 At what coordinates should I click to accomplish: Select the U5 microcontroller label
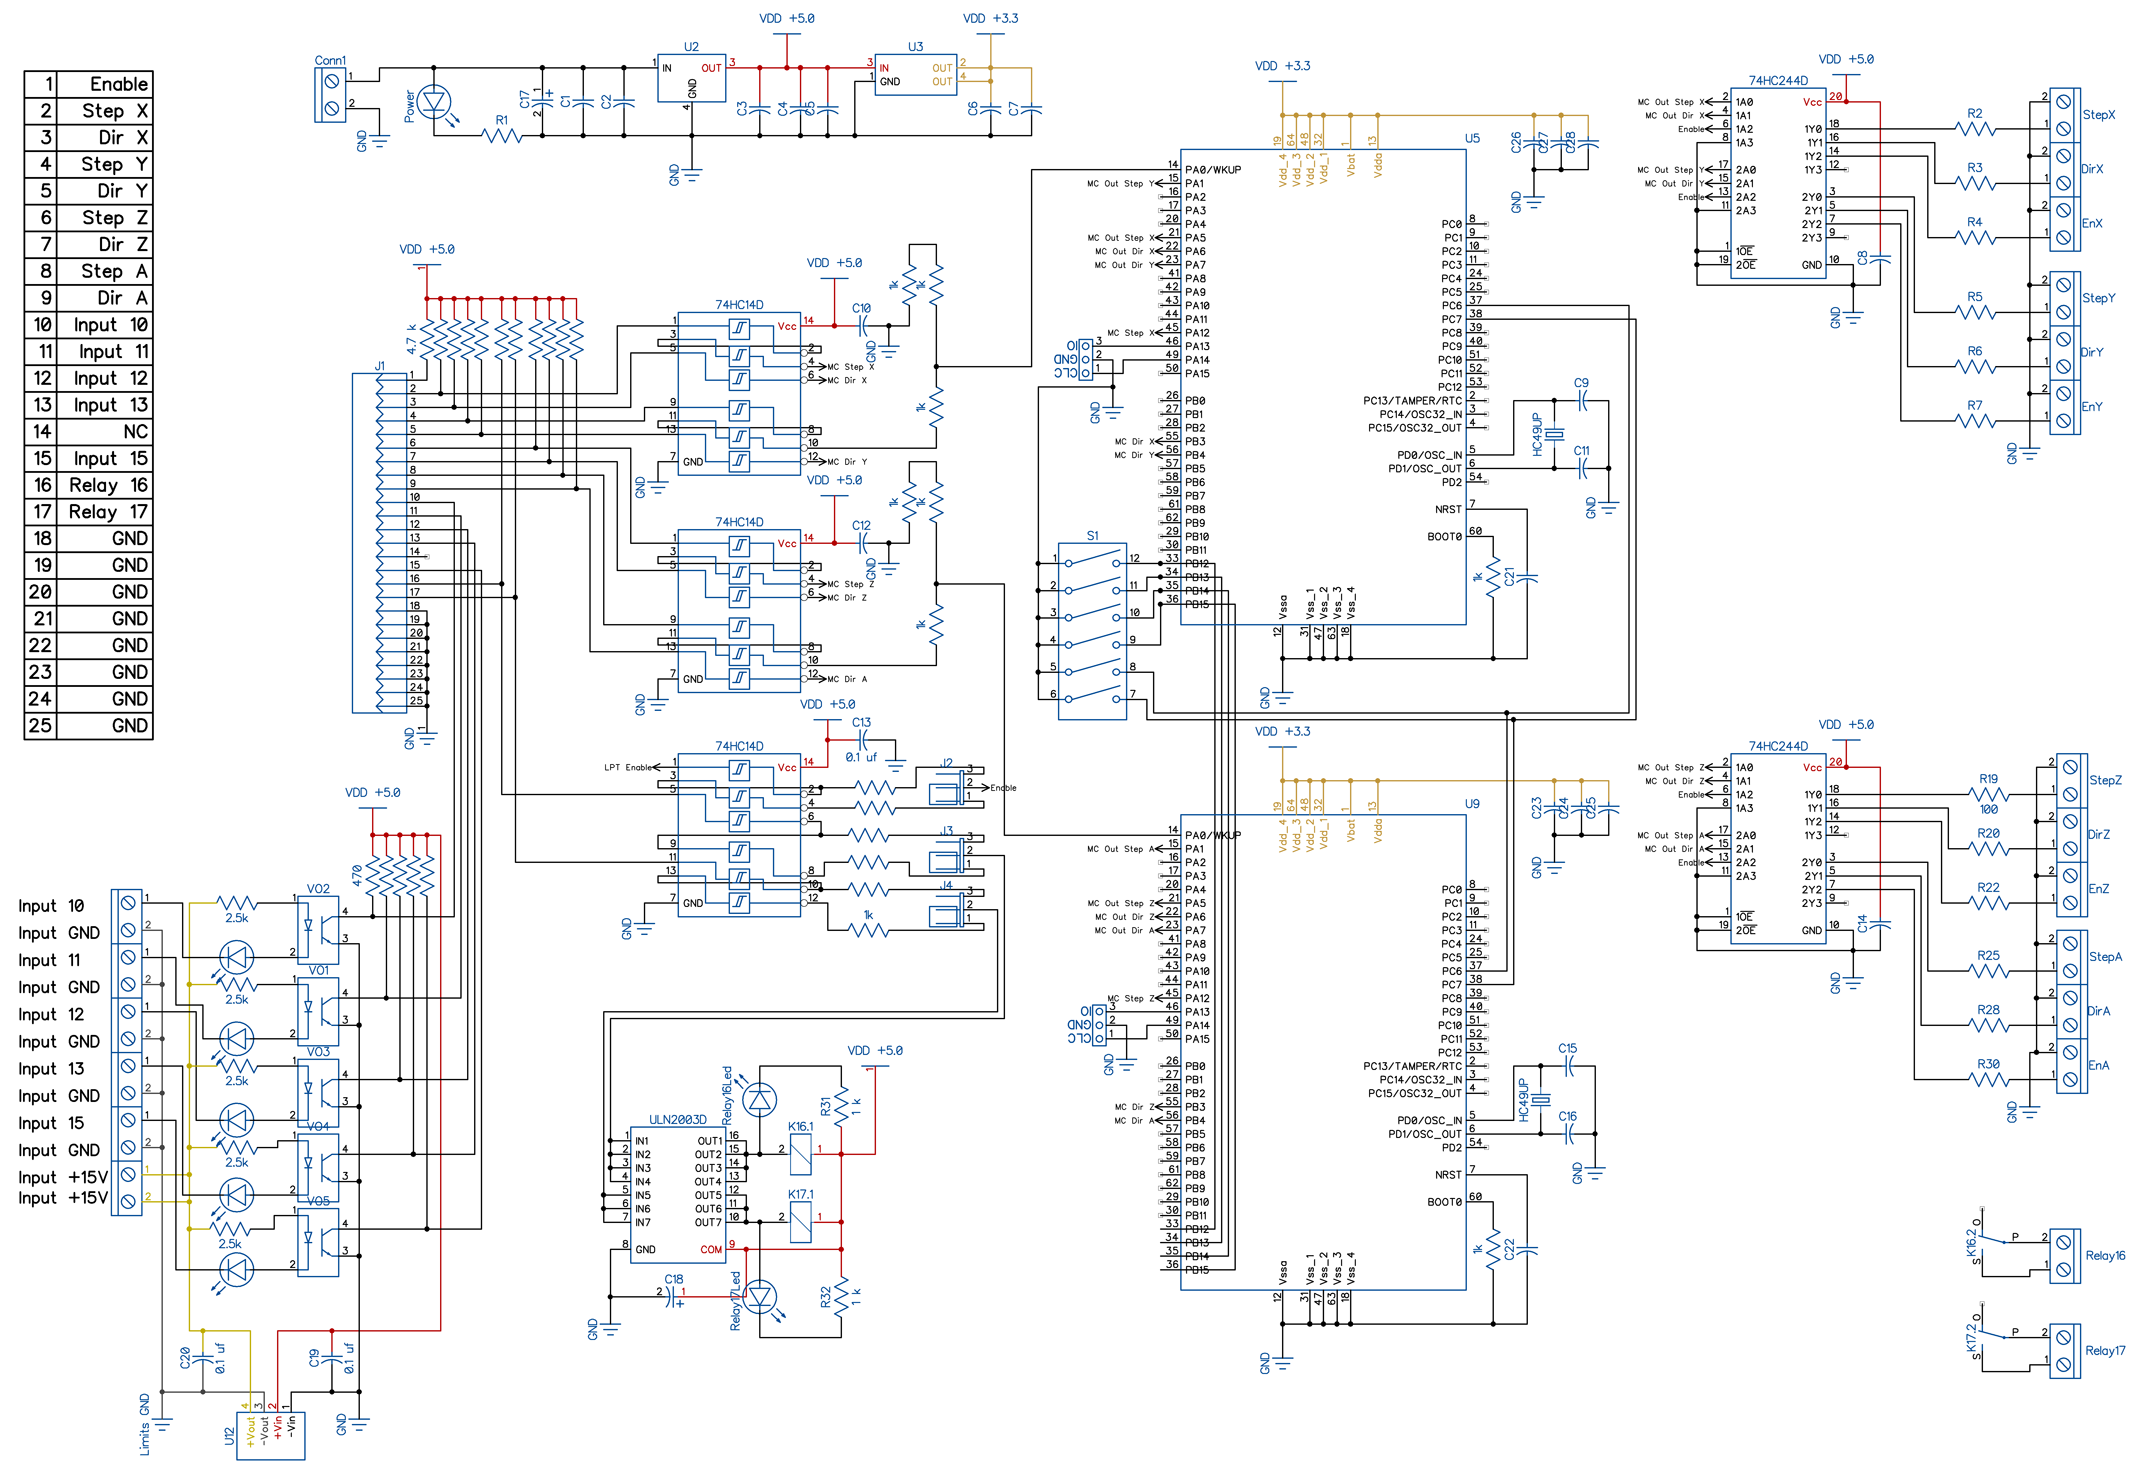pyautogui.click(x=1472, y=139)
